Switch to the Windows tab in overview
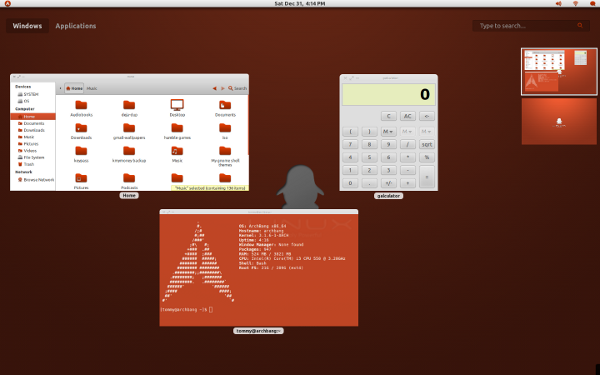 [27, 26]
